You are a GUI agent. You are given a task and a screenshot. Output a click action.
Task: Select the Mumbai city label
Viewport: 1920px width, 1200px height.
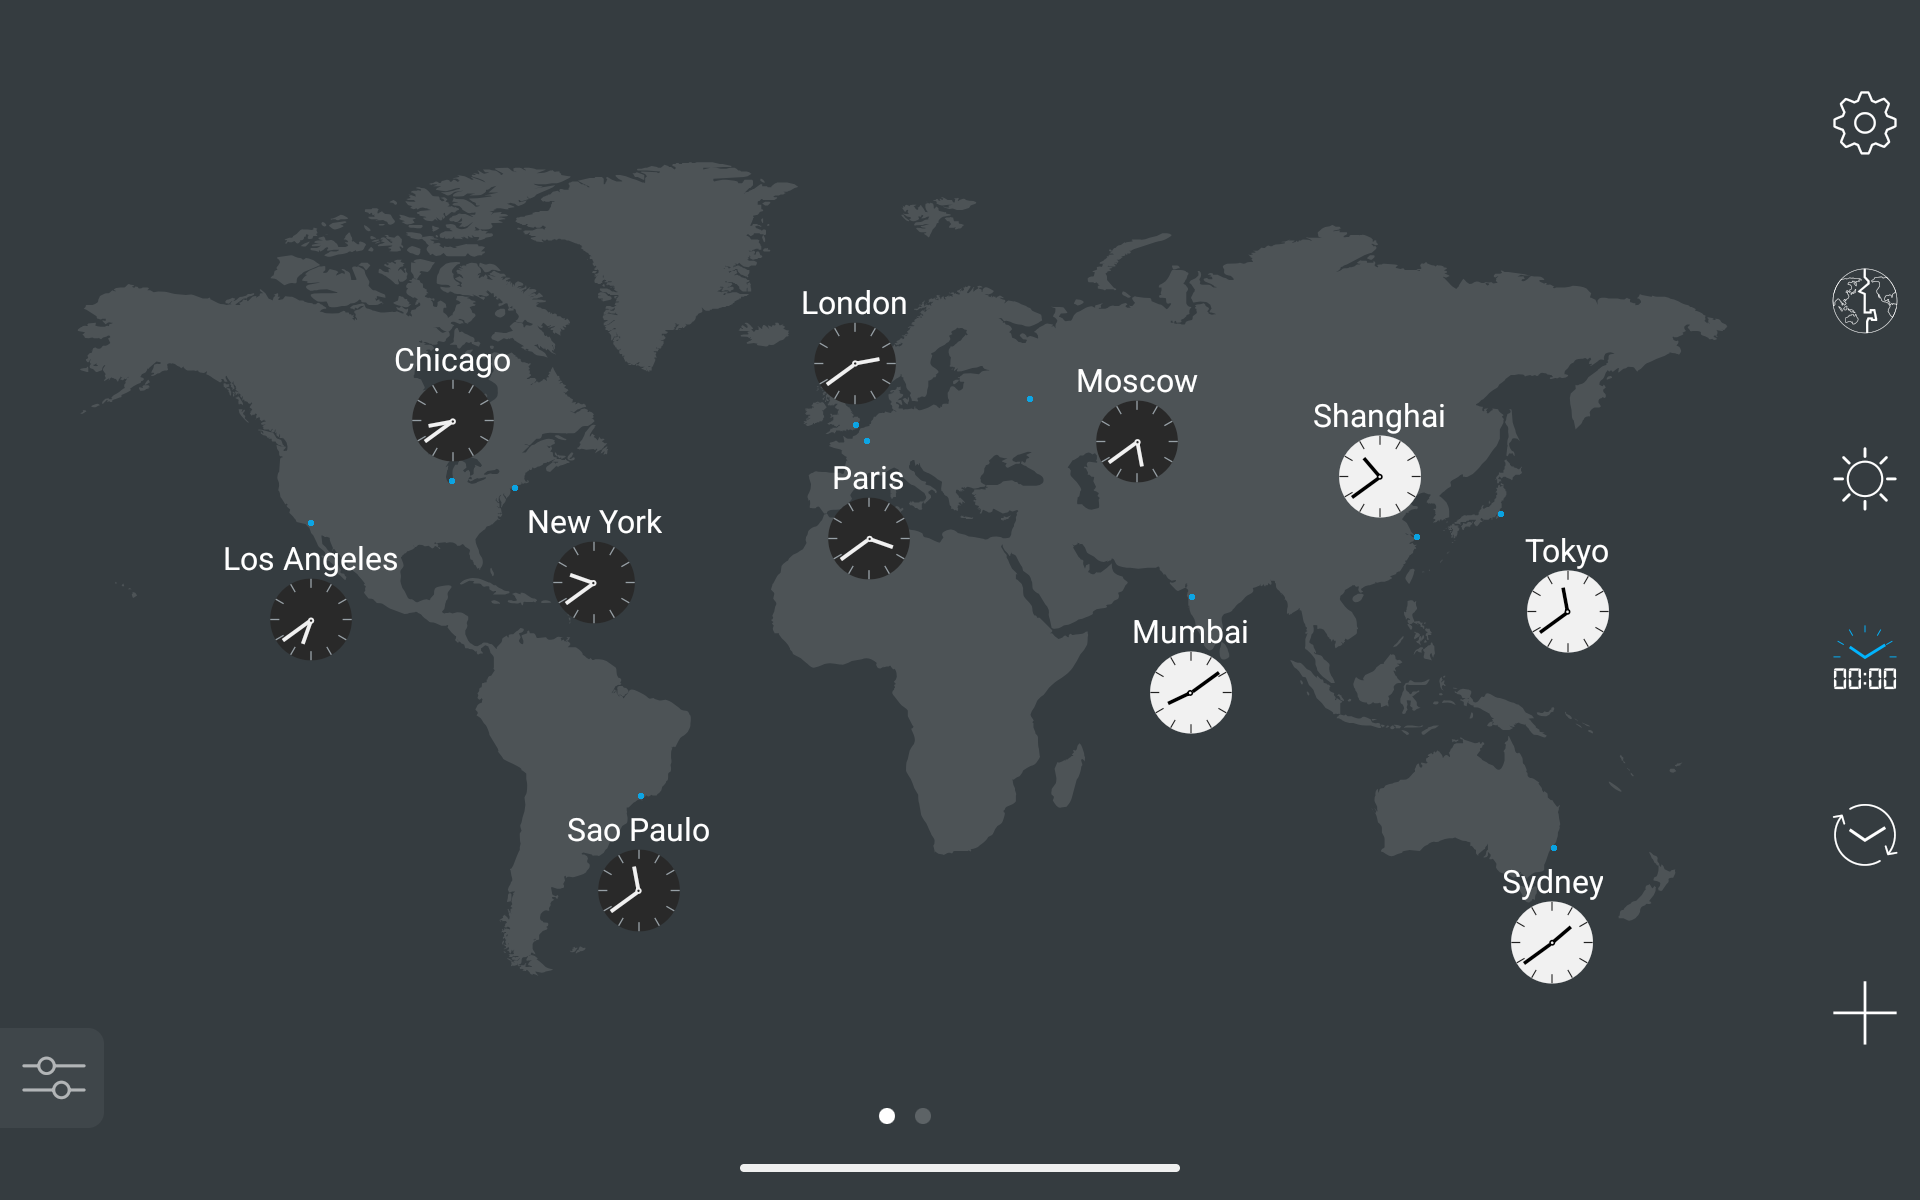pyautogui.click(x=1190, y=632)
